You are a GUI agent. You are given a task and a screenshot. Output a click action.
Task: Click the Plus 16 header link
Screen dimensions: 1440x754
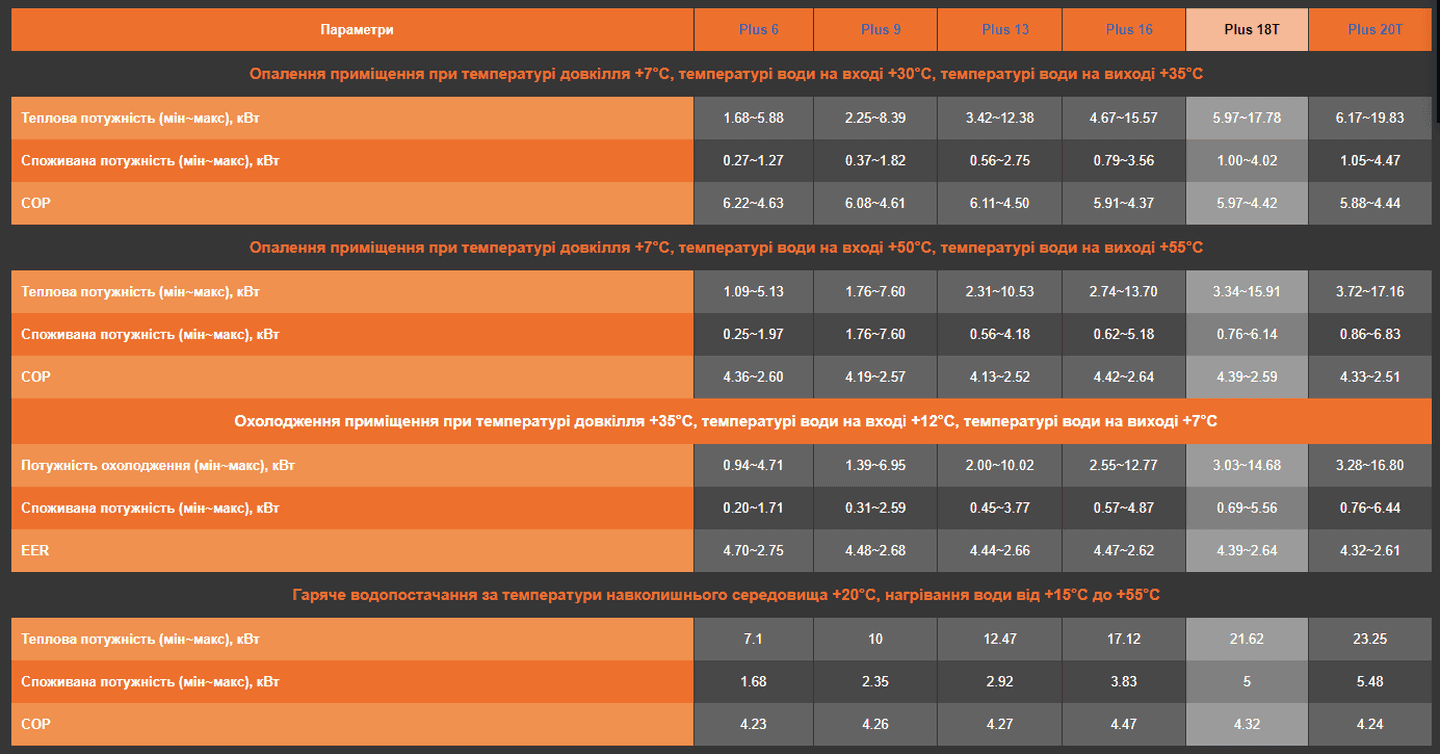(x=1129, y=29)
